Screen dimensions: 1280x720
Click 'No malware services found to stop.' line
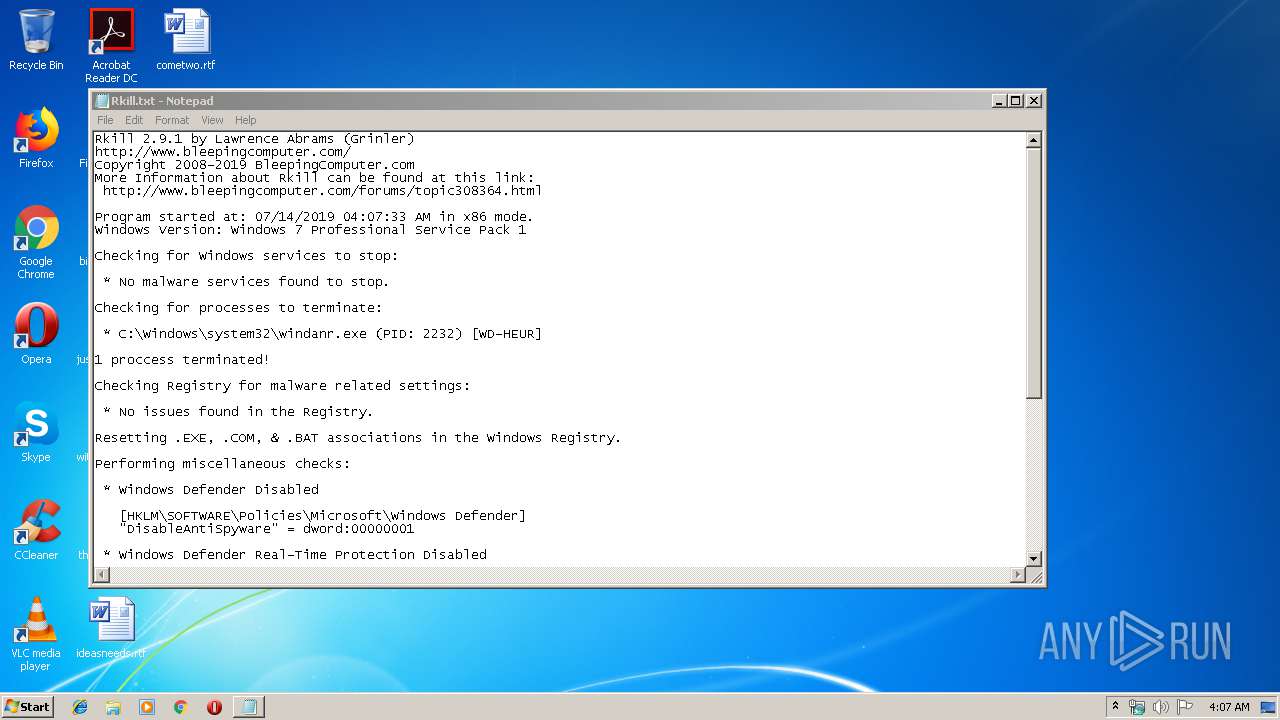(246, 282)
